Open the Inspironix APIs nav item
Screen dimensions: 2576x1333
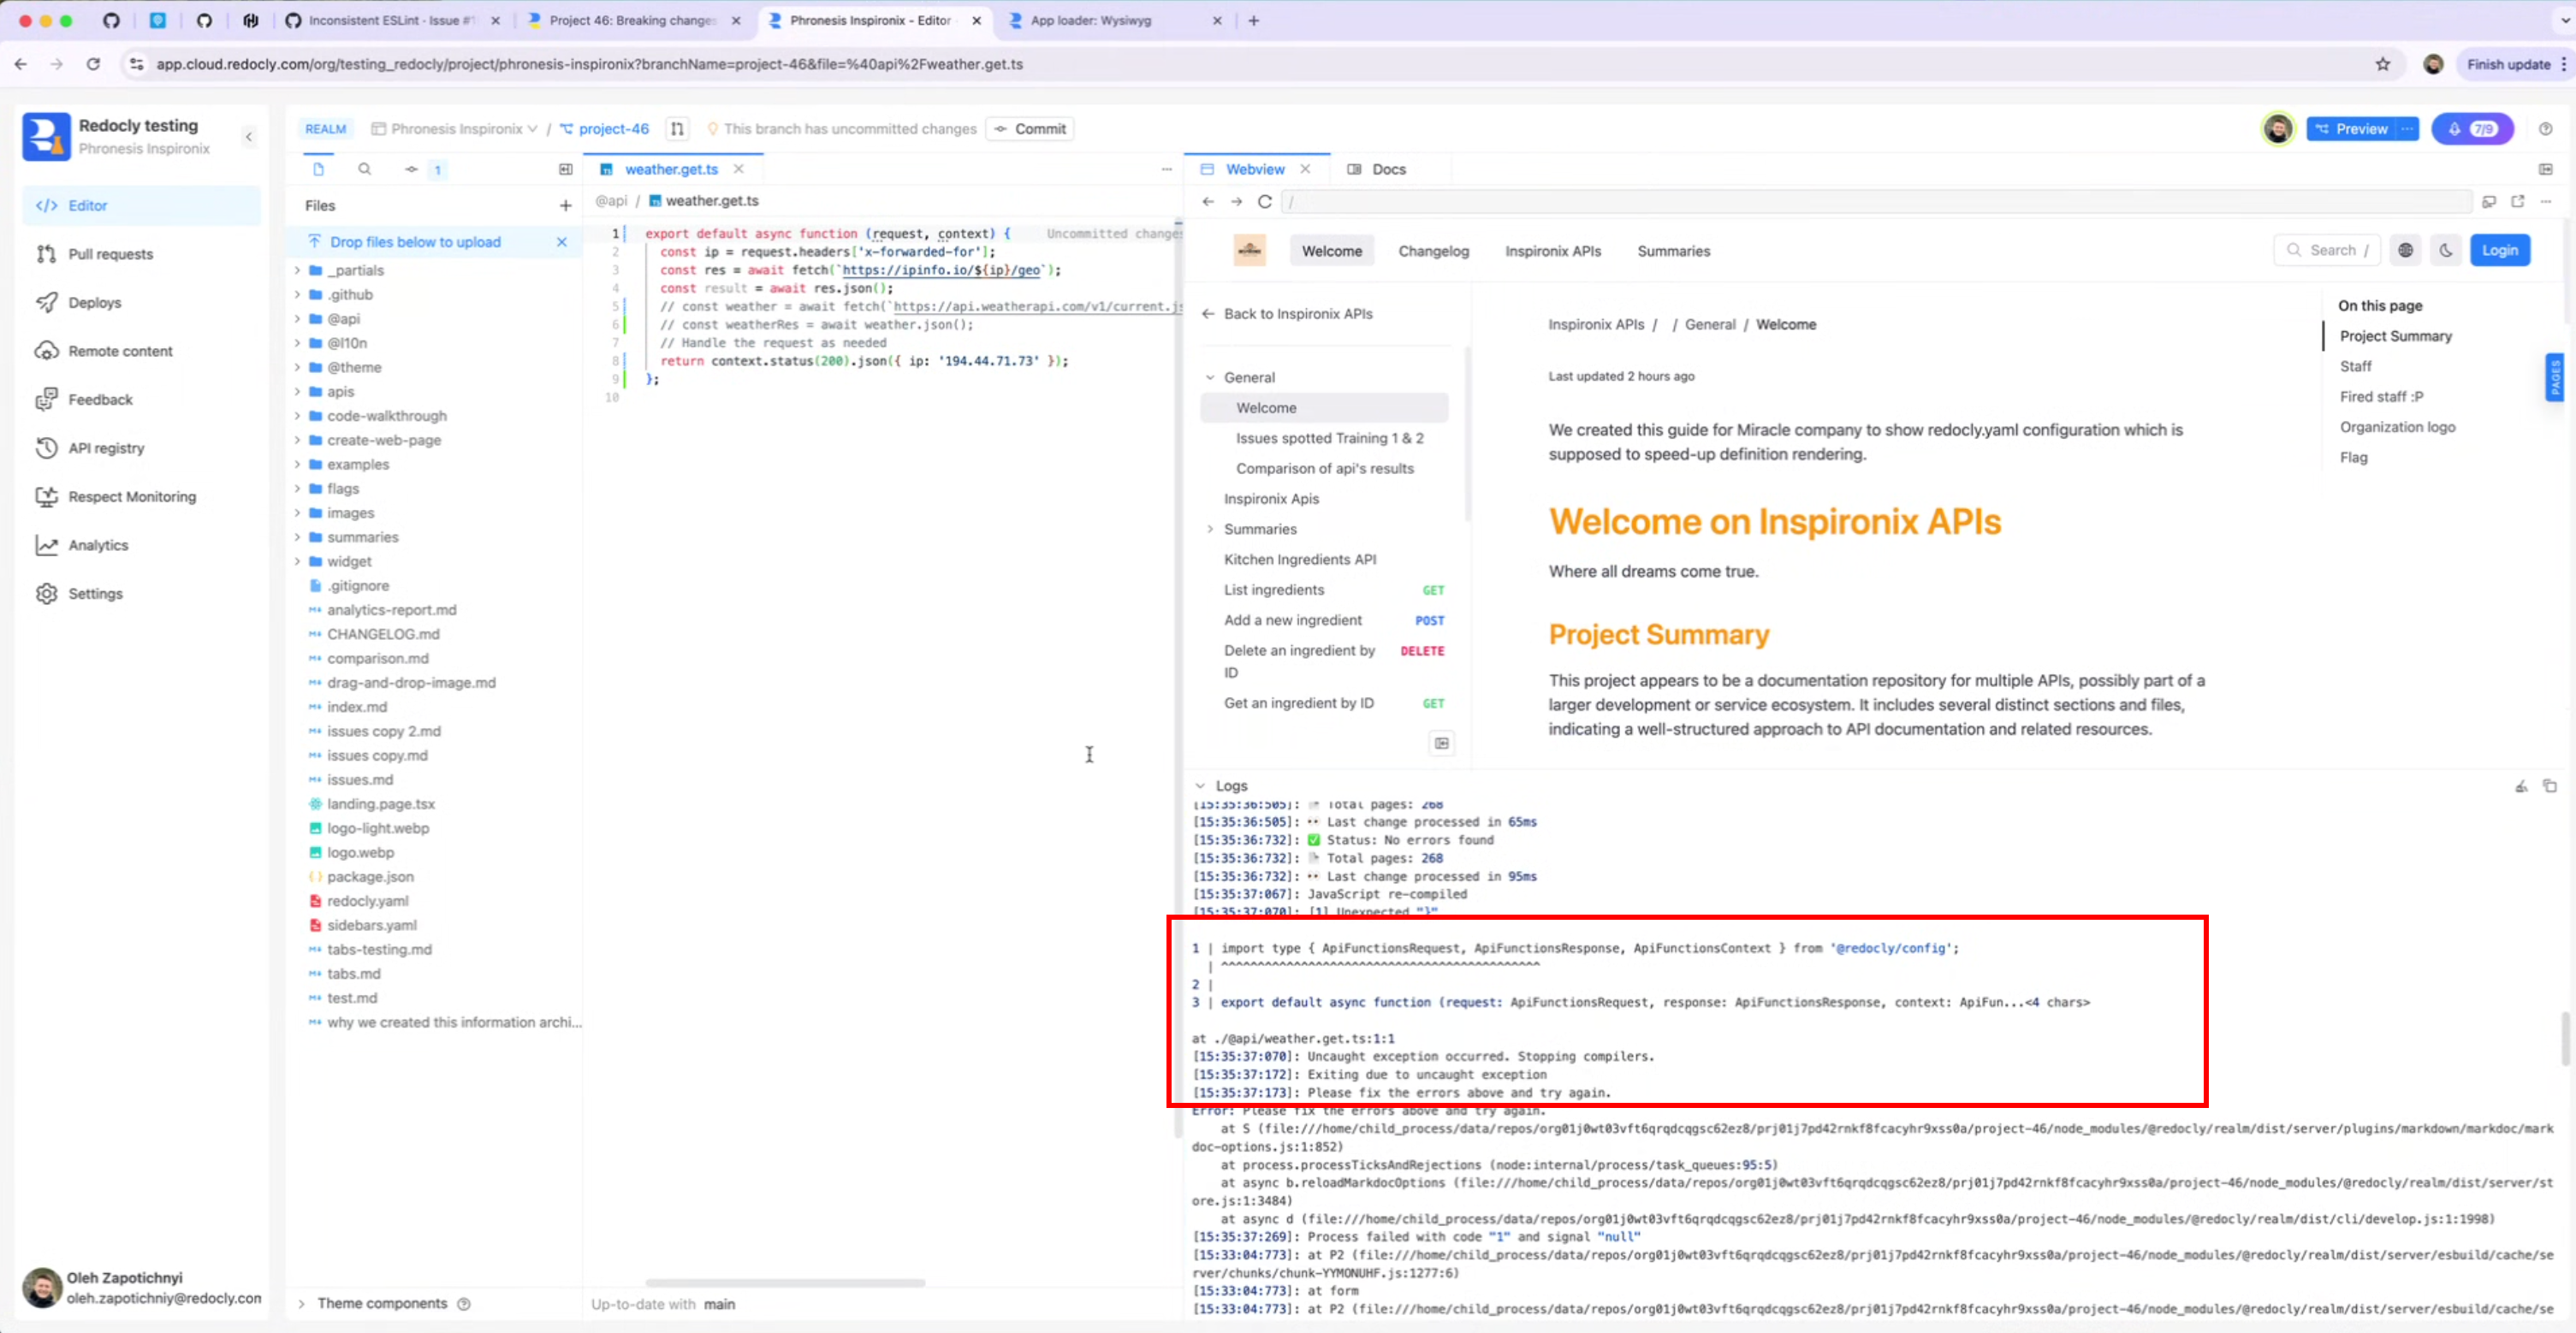tap(1552, 251)
